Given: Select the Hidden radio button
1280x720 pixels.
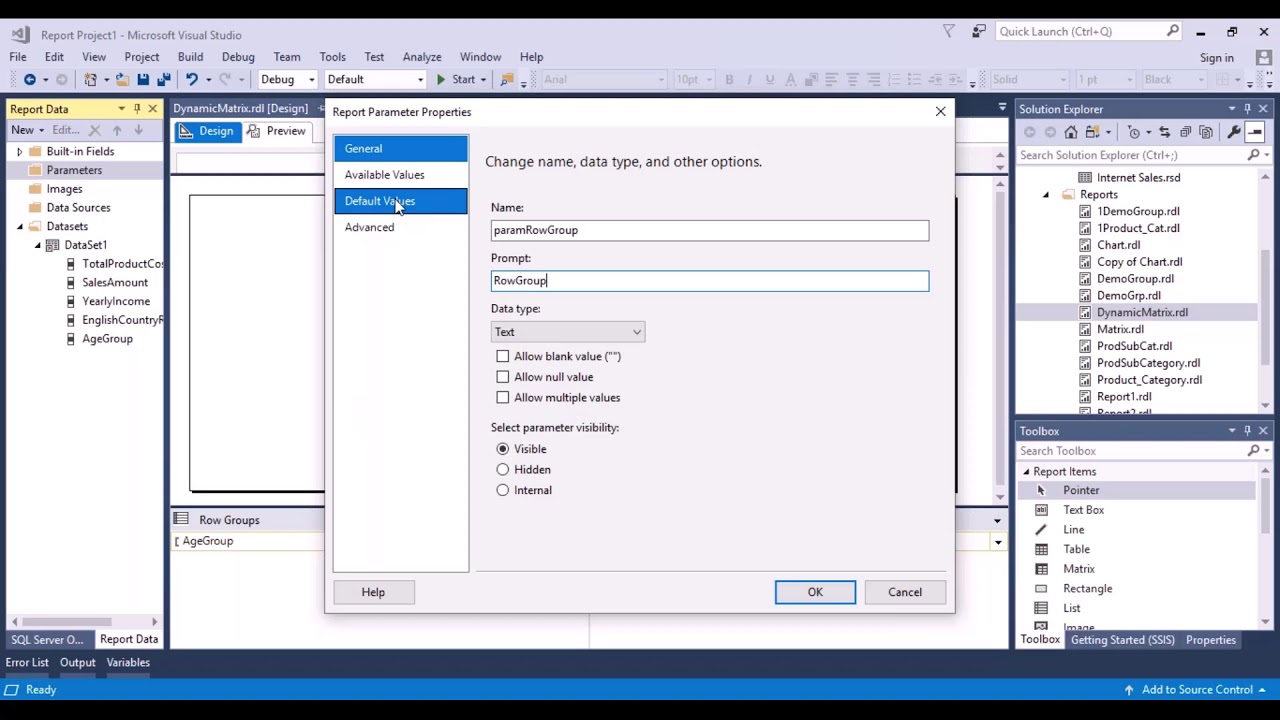Looking at the screenshot, I should pos(503,470).
